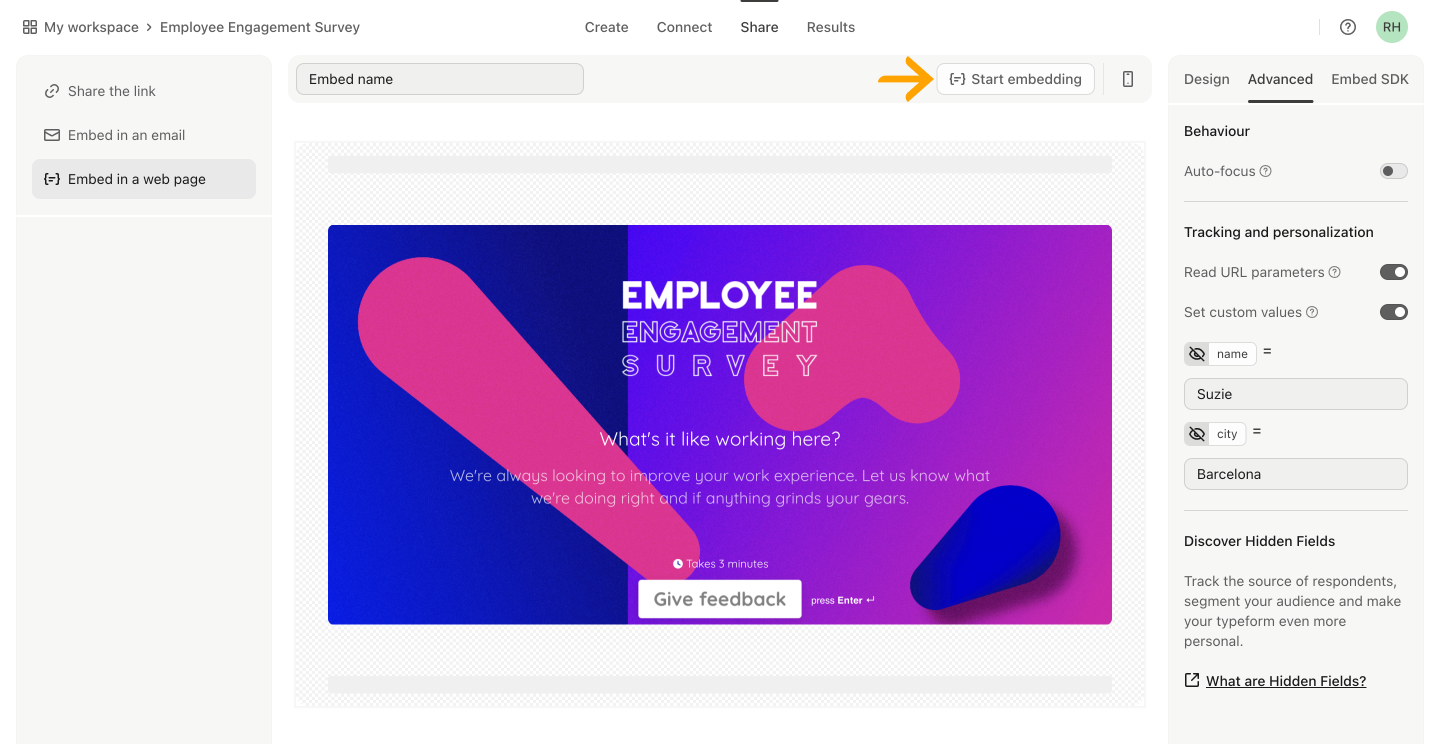Click the survey preview thumbnail title
1440x744 pixels.
[x=720, y=330]
